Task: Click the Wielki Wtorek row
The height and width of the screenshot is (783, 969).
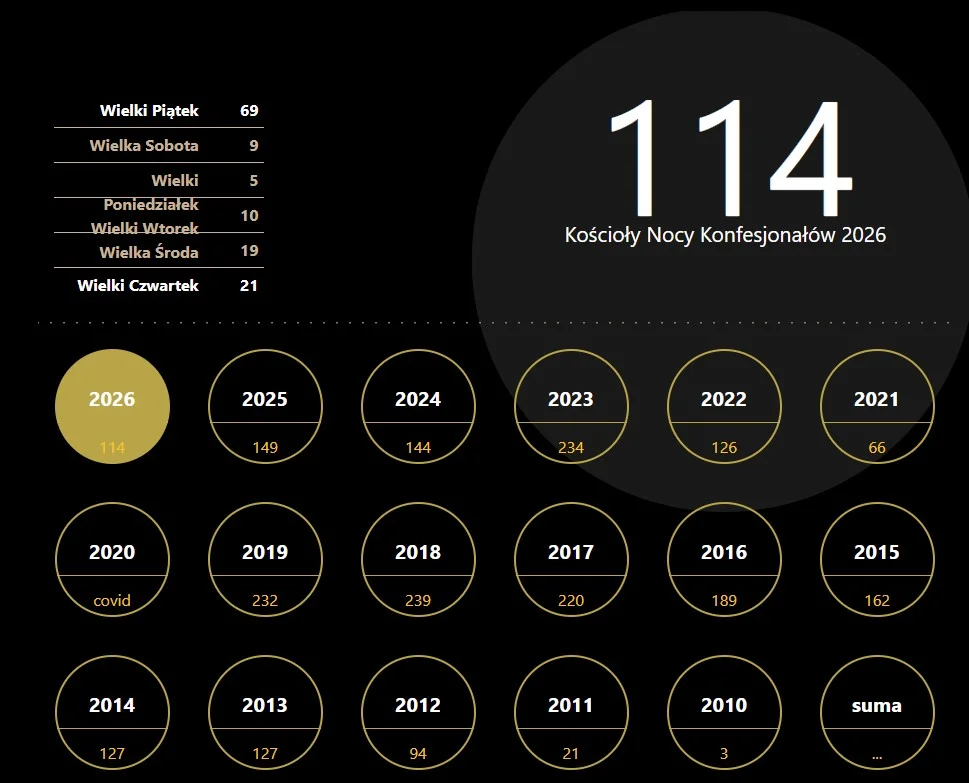Action: [x=159, y=222]
